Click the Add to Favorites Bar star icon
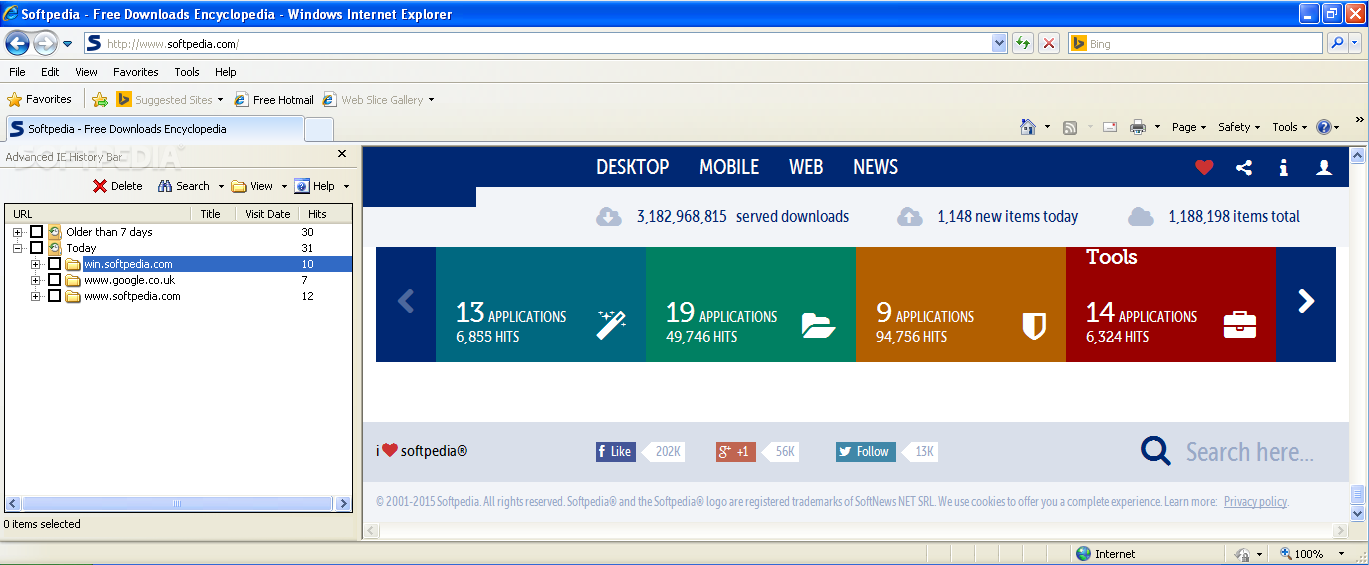 [x=100, y=99]
